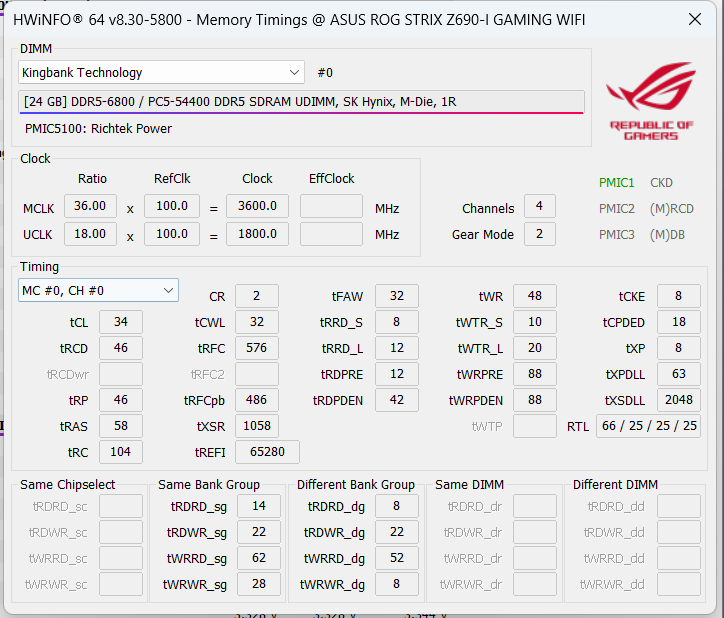Click the tWRWR_dg value field
The height and width of the screenshot is (618, 724).
(397, 584)
